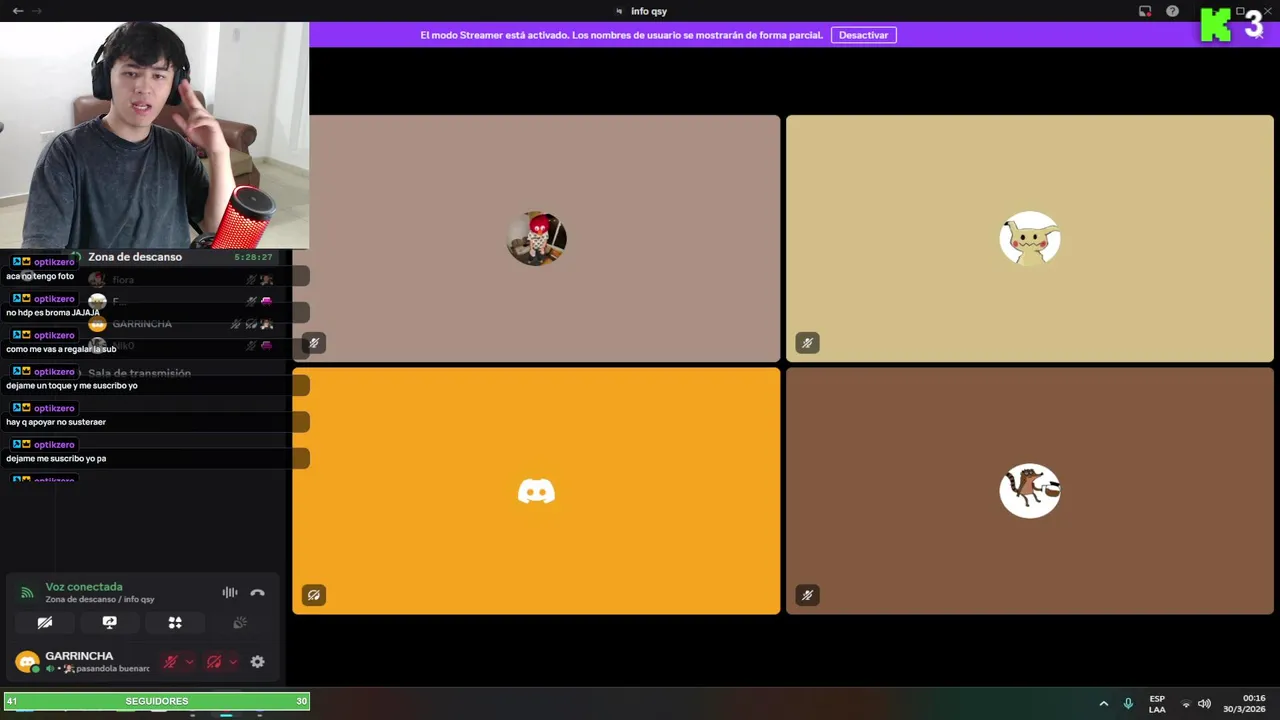Click muted mic badge on Mimikyu tile
Viewport: 1280px width, 720px height.
coord(807,343)
